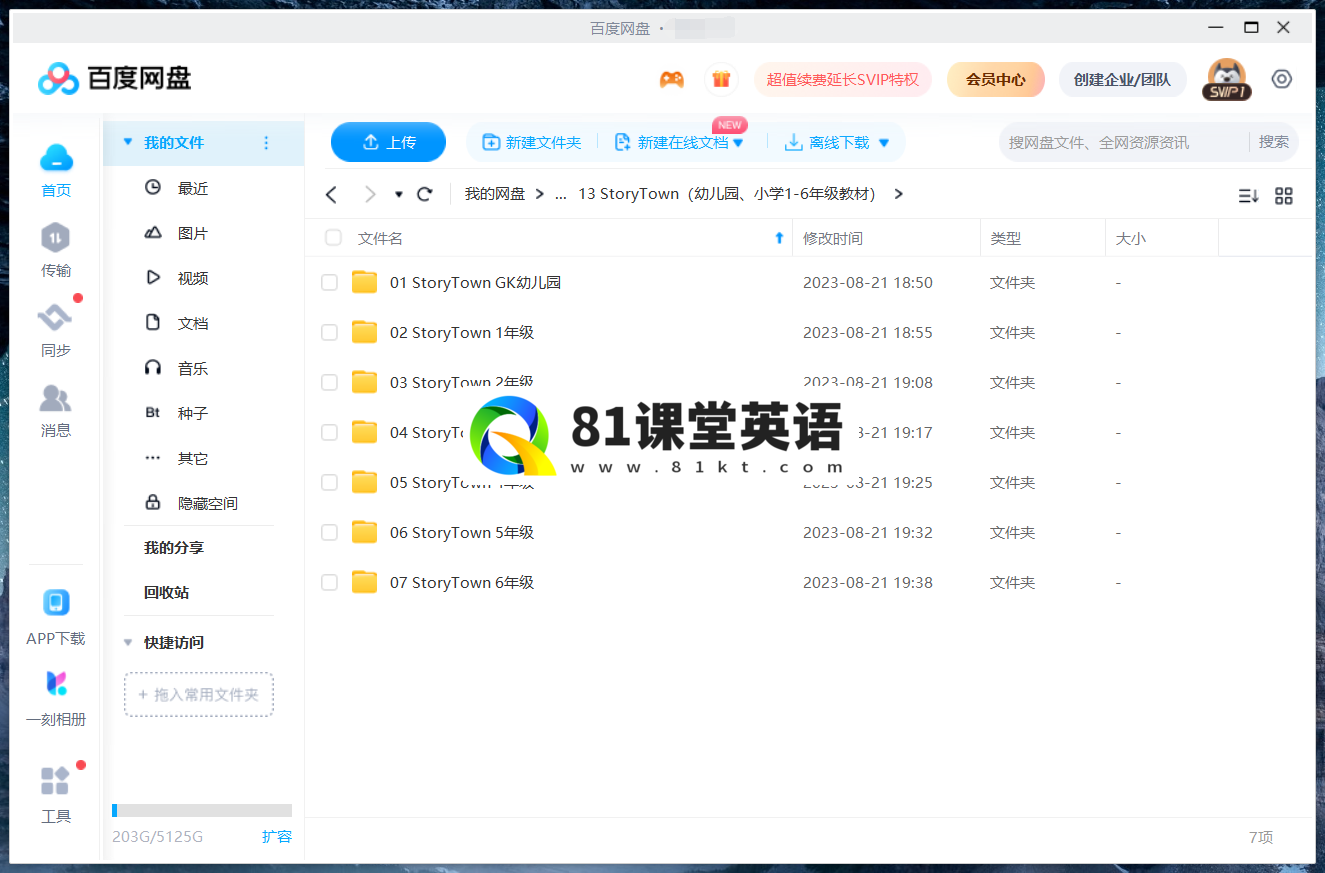Screen dimensions: 1325x873
Task: Go back with the left arrow
Action: point(332,194)
